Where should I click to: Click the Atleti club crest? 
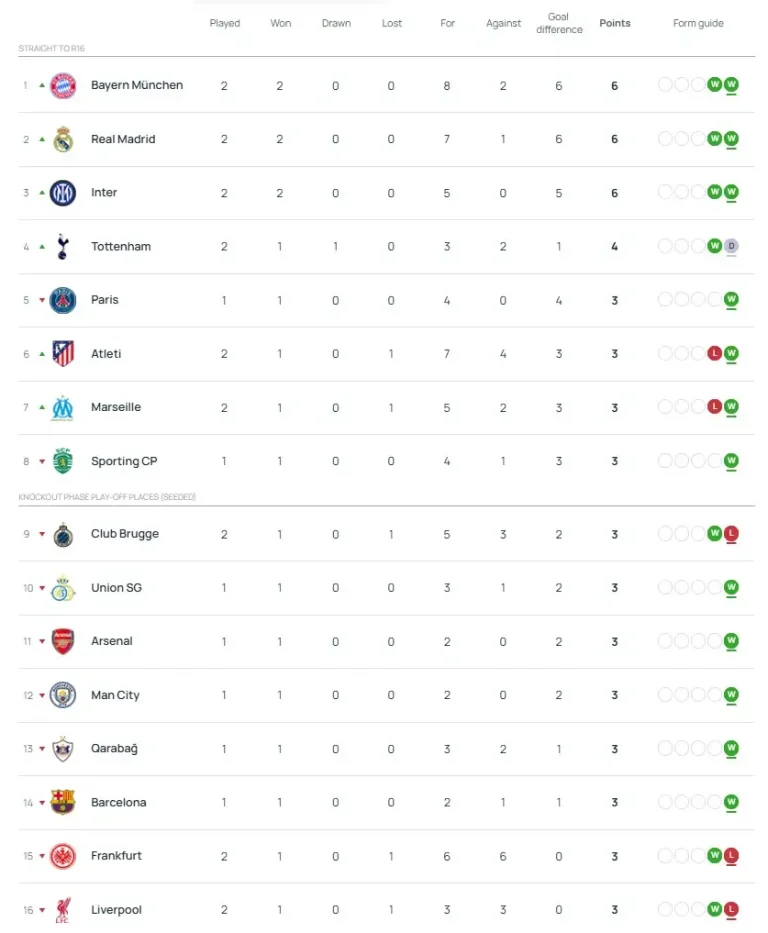click(x=63, y=354)
